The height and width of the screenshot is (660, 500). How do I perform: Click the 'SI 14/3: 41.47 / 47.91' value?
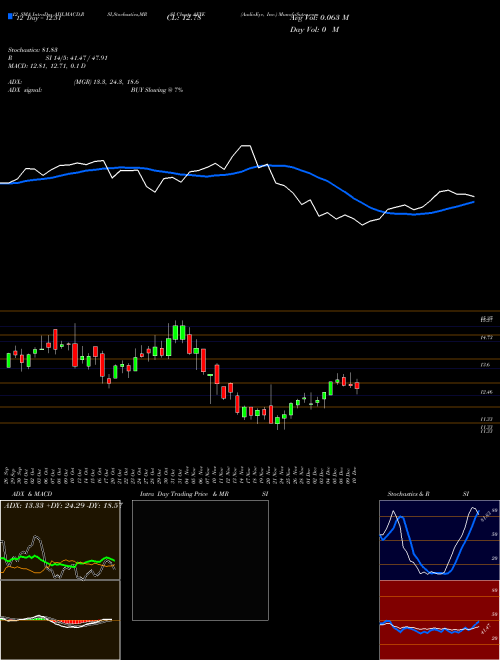coord(77,58)
